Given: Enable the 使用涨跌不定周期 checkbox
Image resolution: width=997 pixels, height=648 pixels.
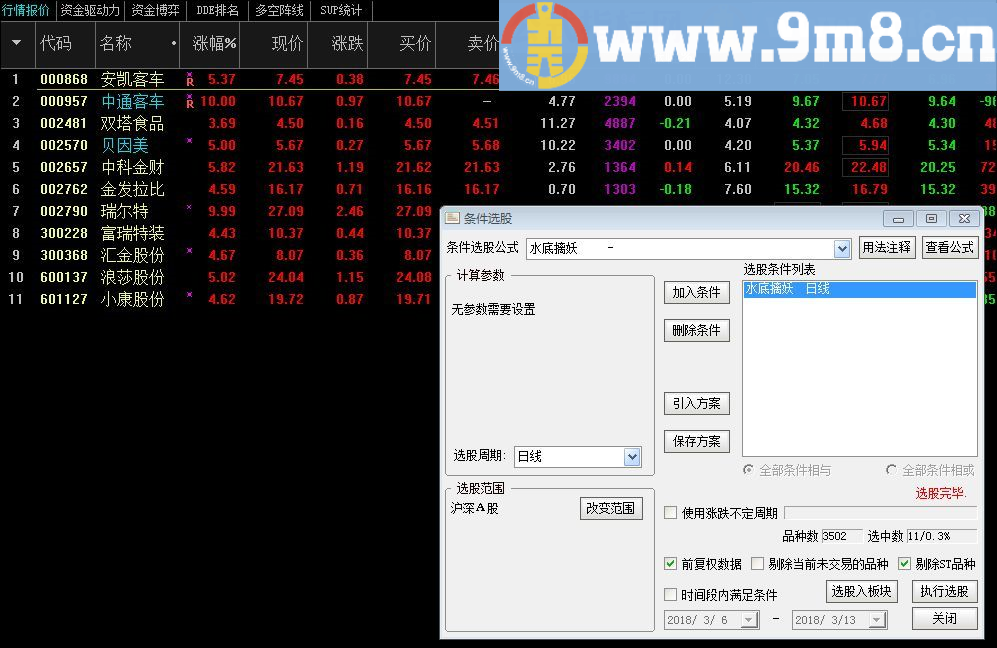Looking at the screenshot, I should tap(670, 513).
